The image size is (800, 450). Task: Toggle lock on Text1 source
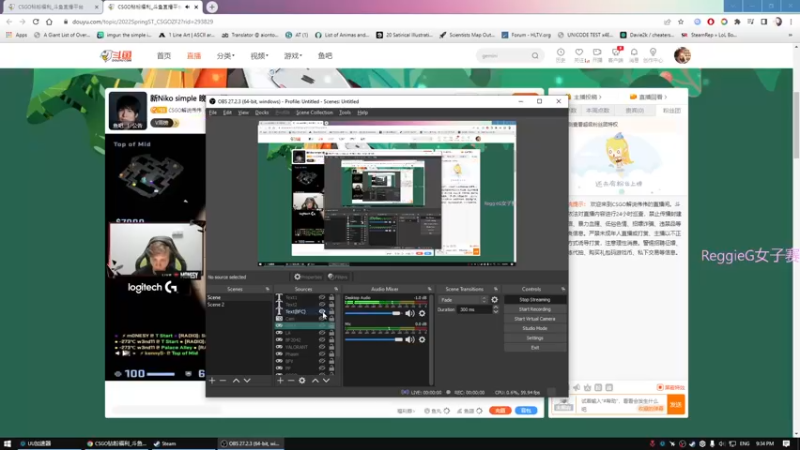tap(332, 297)
